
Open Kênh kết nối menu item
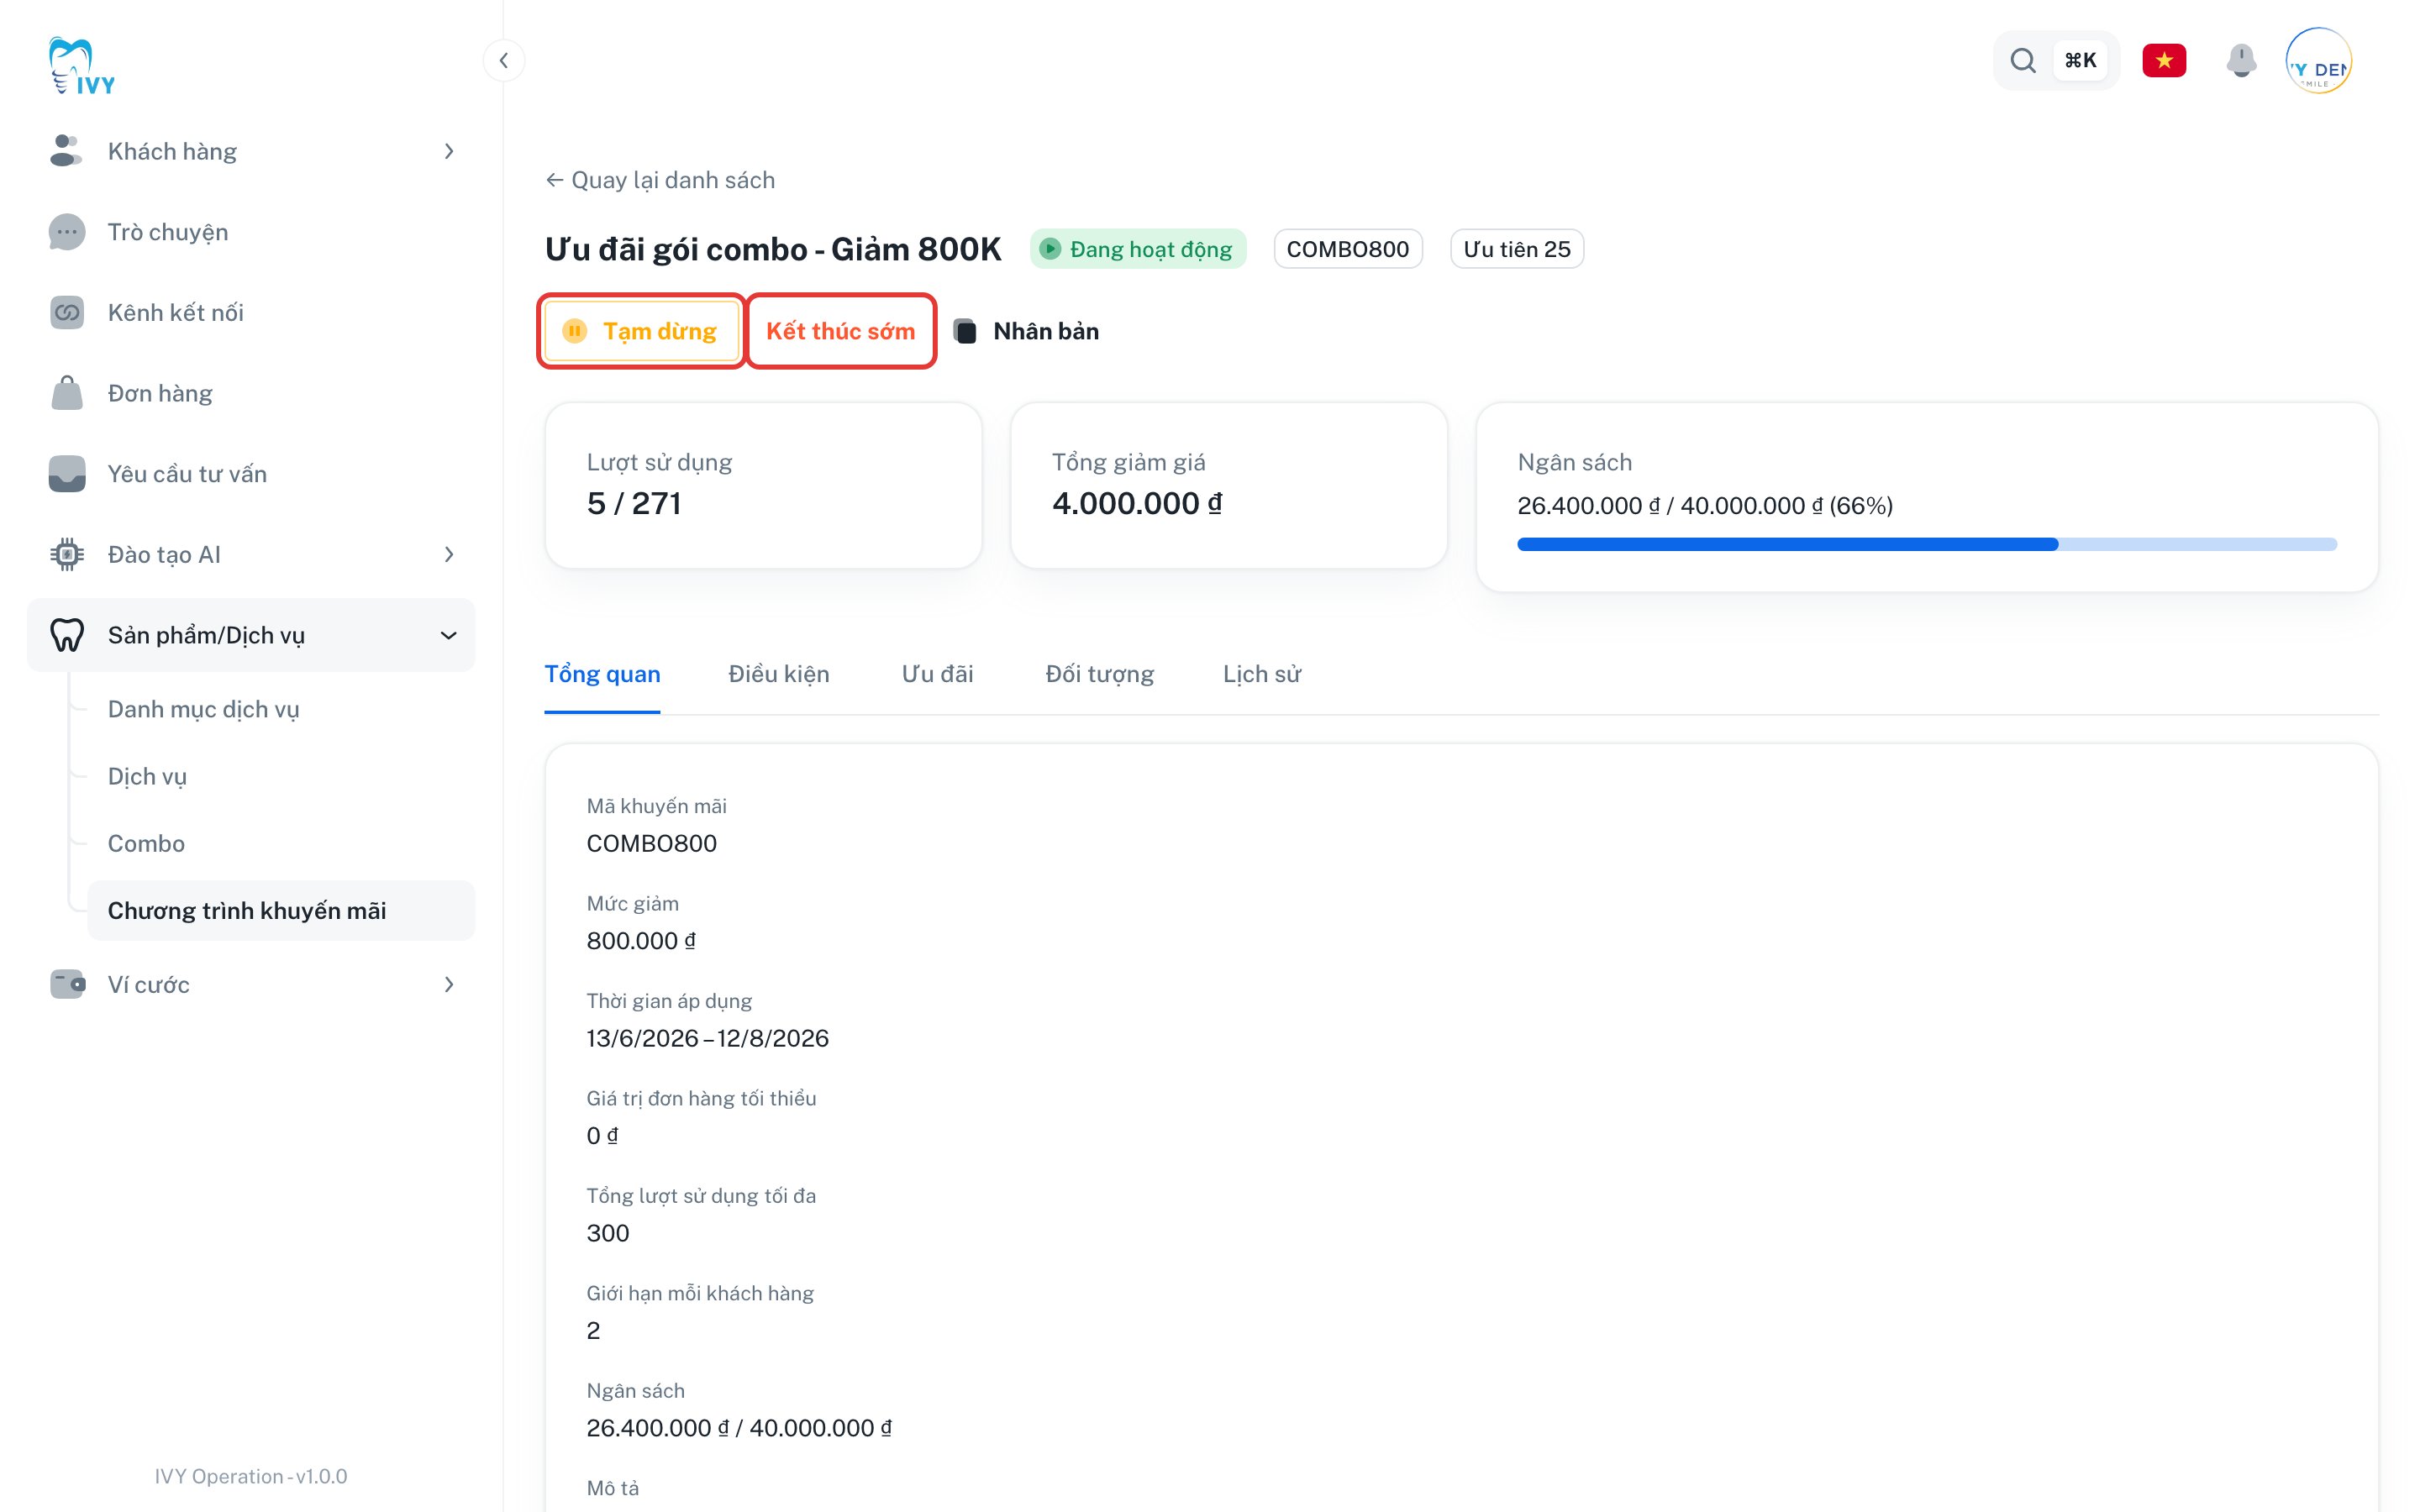(x=251, y=313)
